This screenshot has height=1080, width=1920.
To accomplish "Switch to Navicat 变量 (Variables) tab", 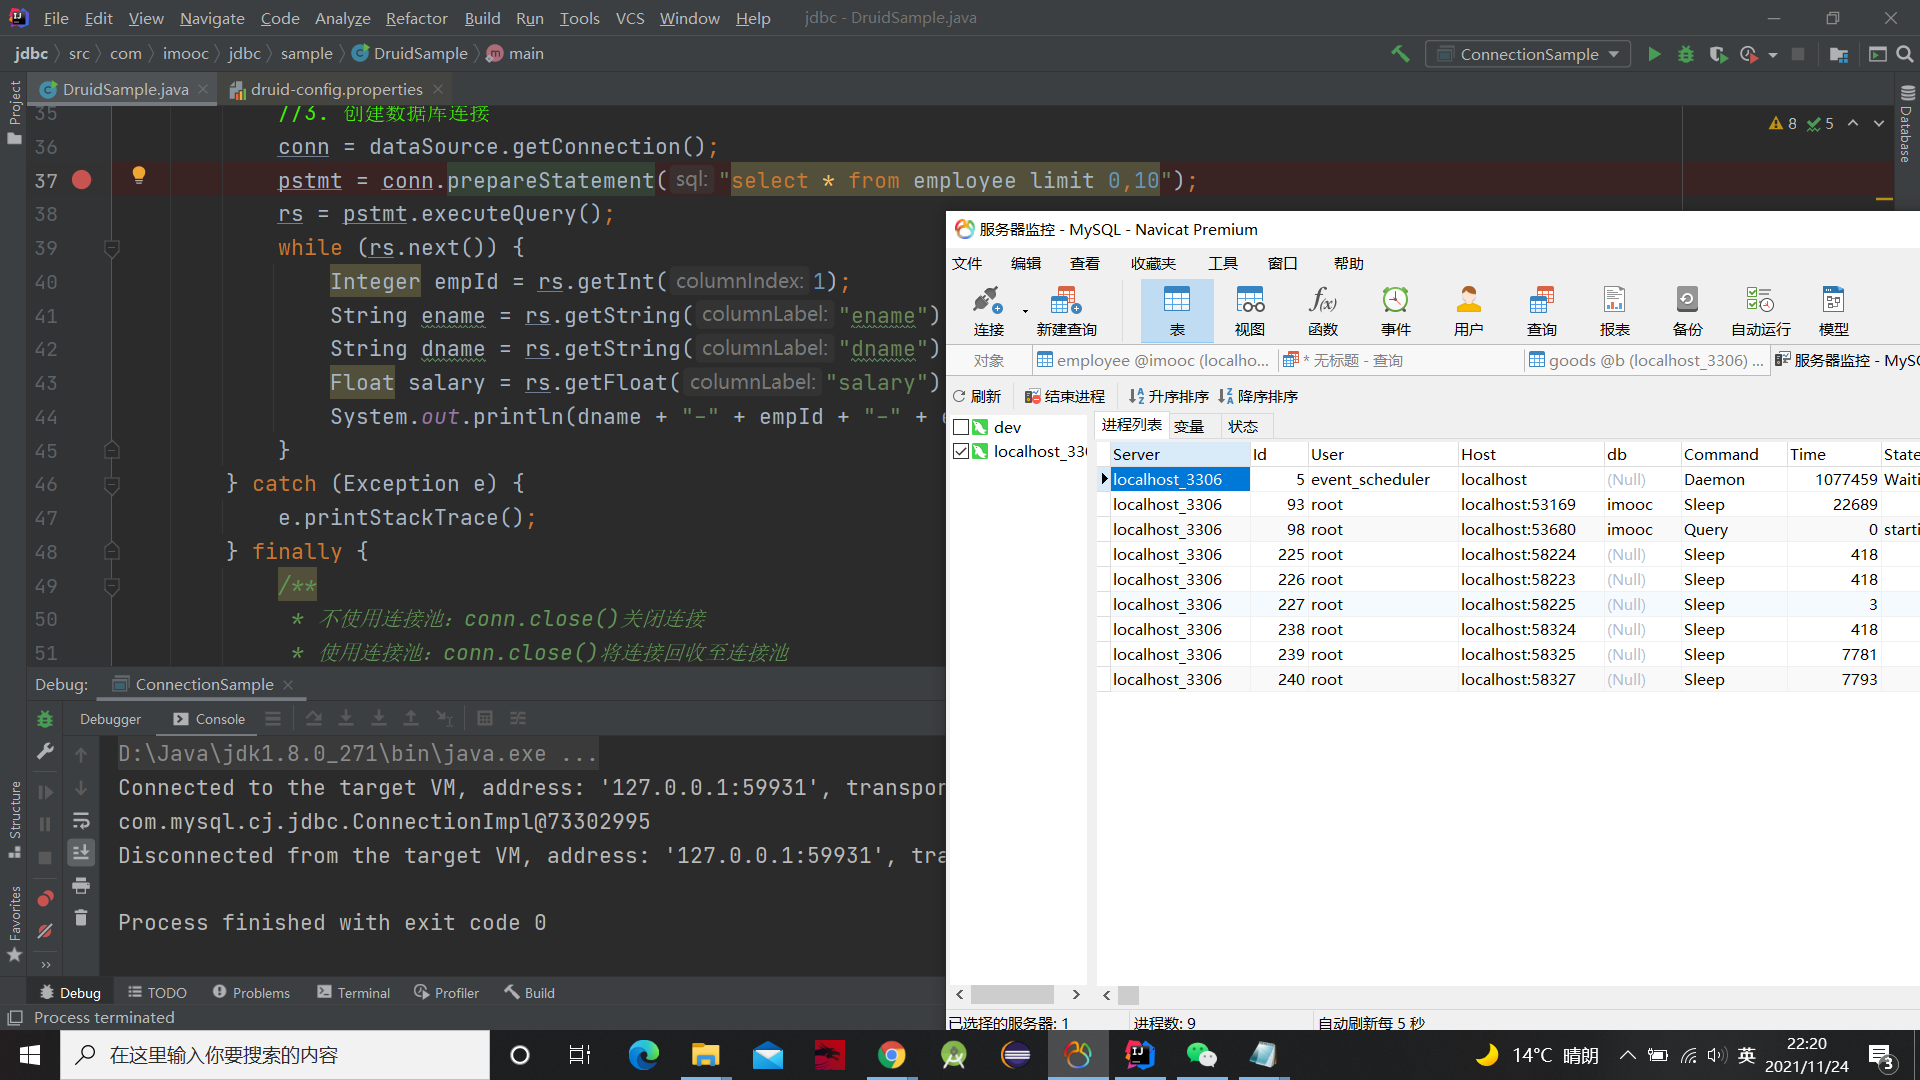I will pyautogui.click(x=1189, y=426).
